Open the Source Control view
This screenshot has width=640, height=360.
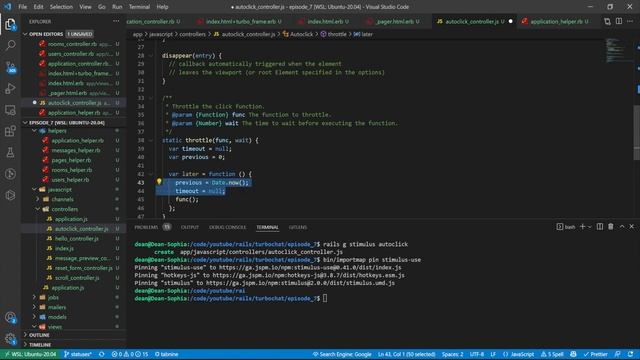[x=10, y=67]
